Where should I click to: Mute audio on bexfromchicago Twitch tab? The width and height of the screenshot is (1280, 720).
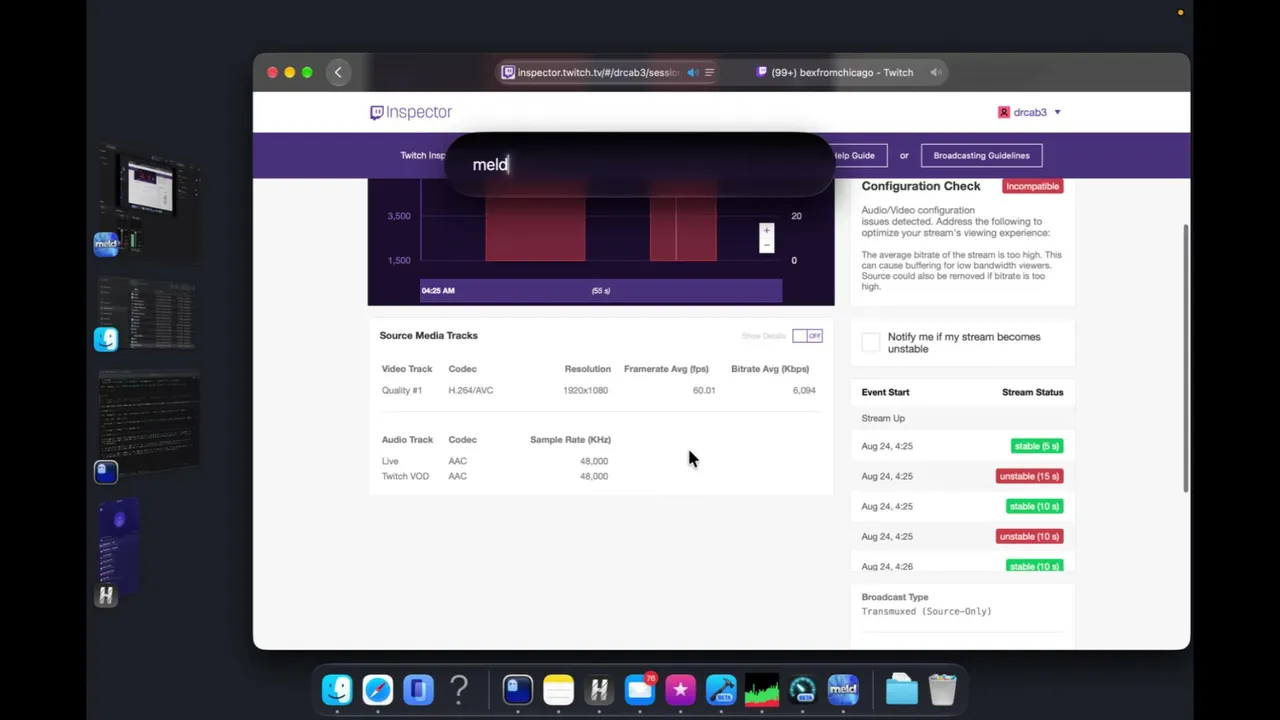[935, 72]
